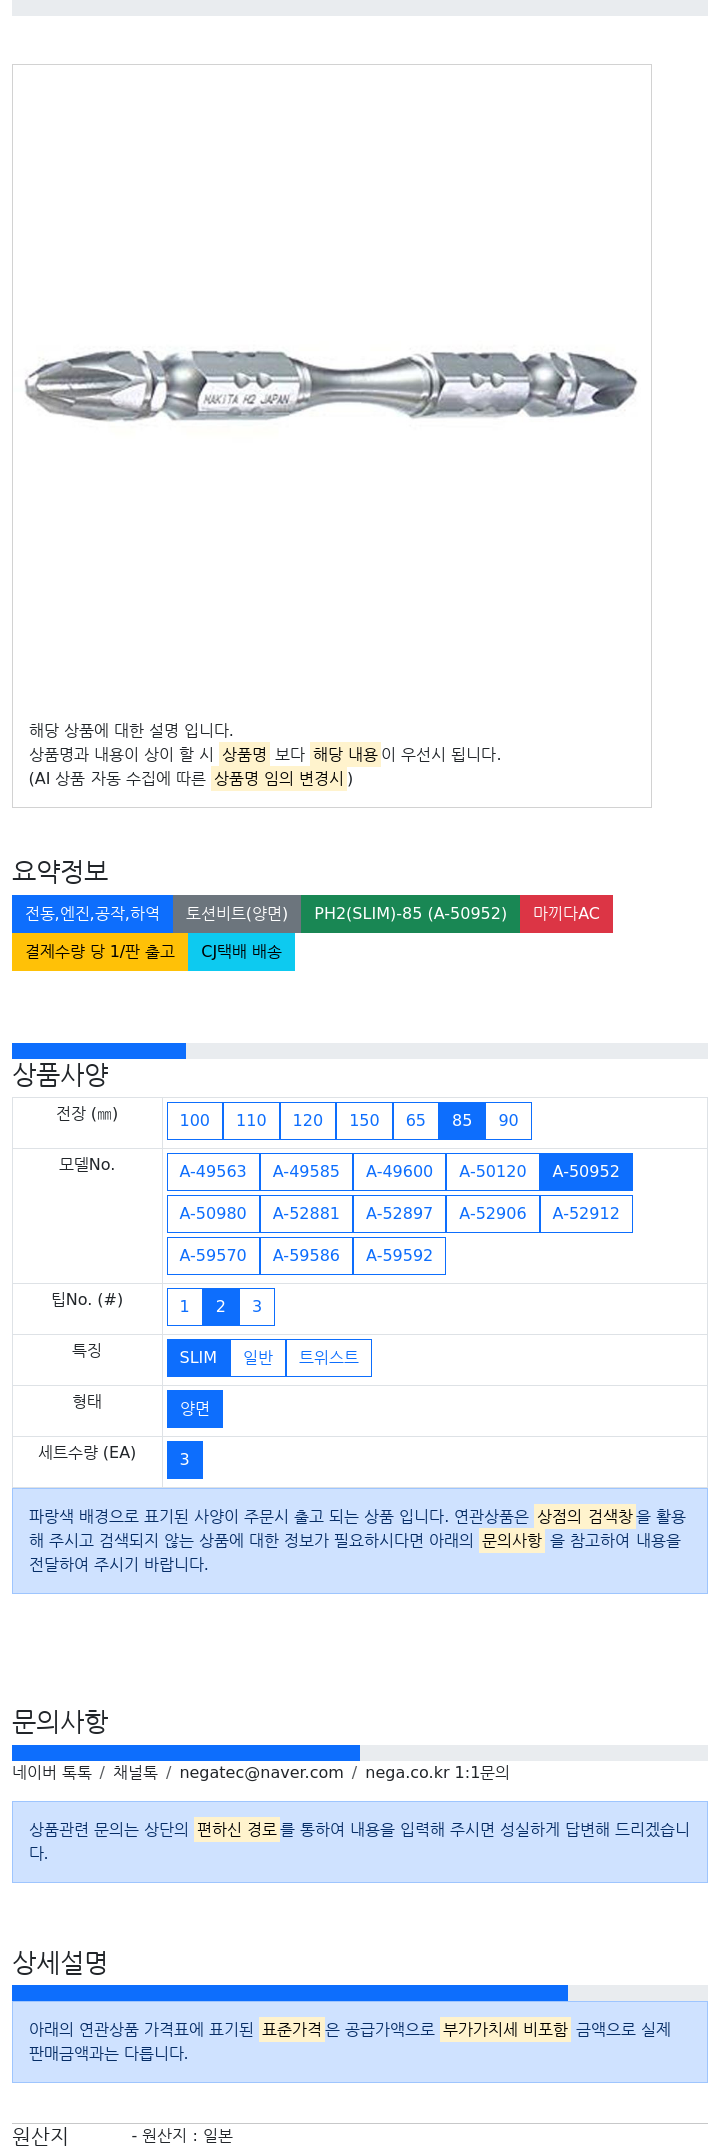Open 전동,엔진,공작,하역 category tag
Screen dimensions: 720x2156
[x=92, y=914]
